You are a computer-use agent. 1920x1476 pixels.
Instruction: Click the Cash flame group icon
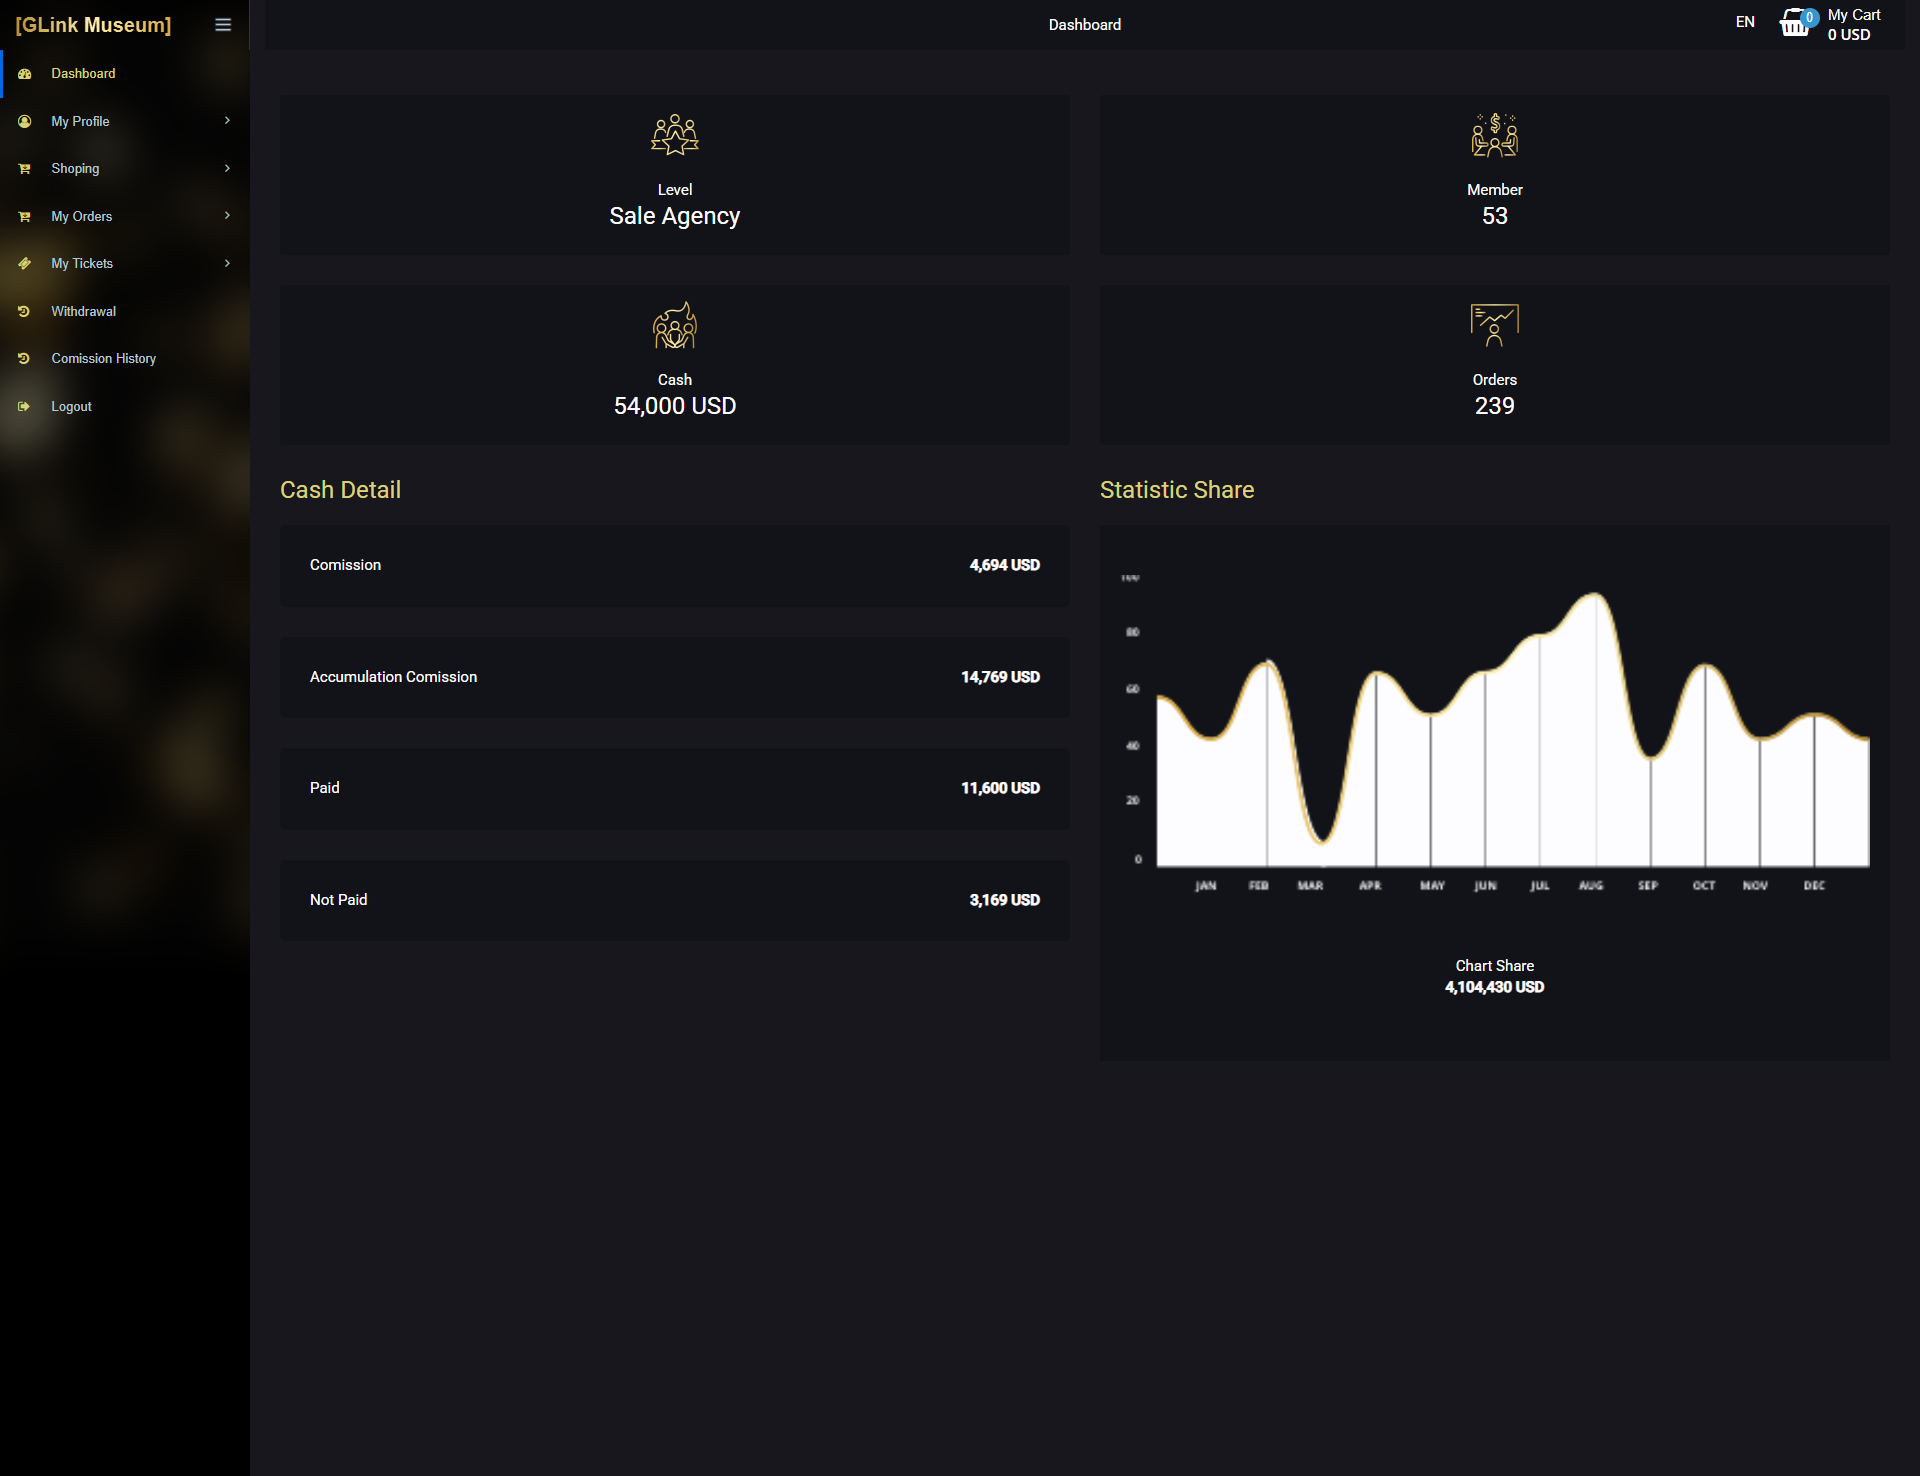point(675,325)
